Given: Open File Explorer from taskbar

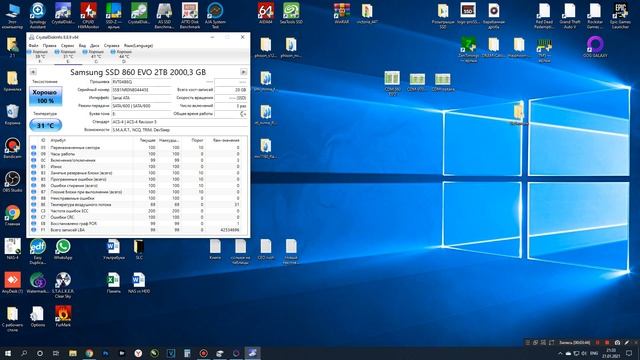Looking at the screenshot, I should pos(73,353).
